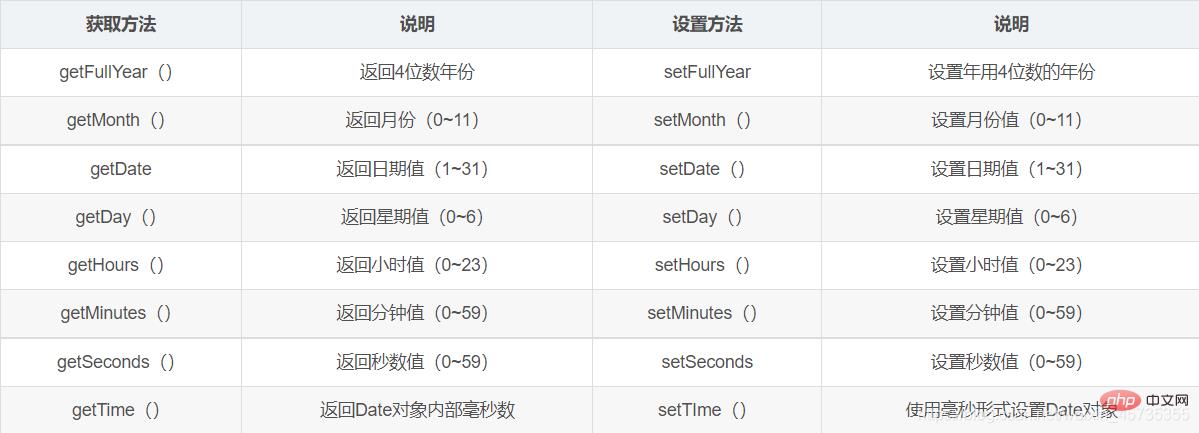This screenshot has width=1199, height=433.
Task: Click the setSeconds cell
Action: pos(707,362)
